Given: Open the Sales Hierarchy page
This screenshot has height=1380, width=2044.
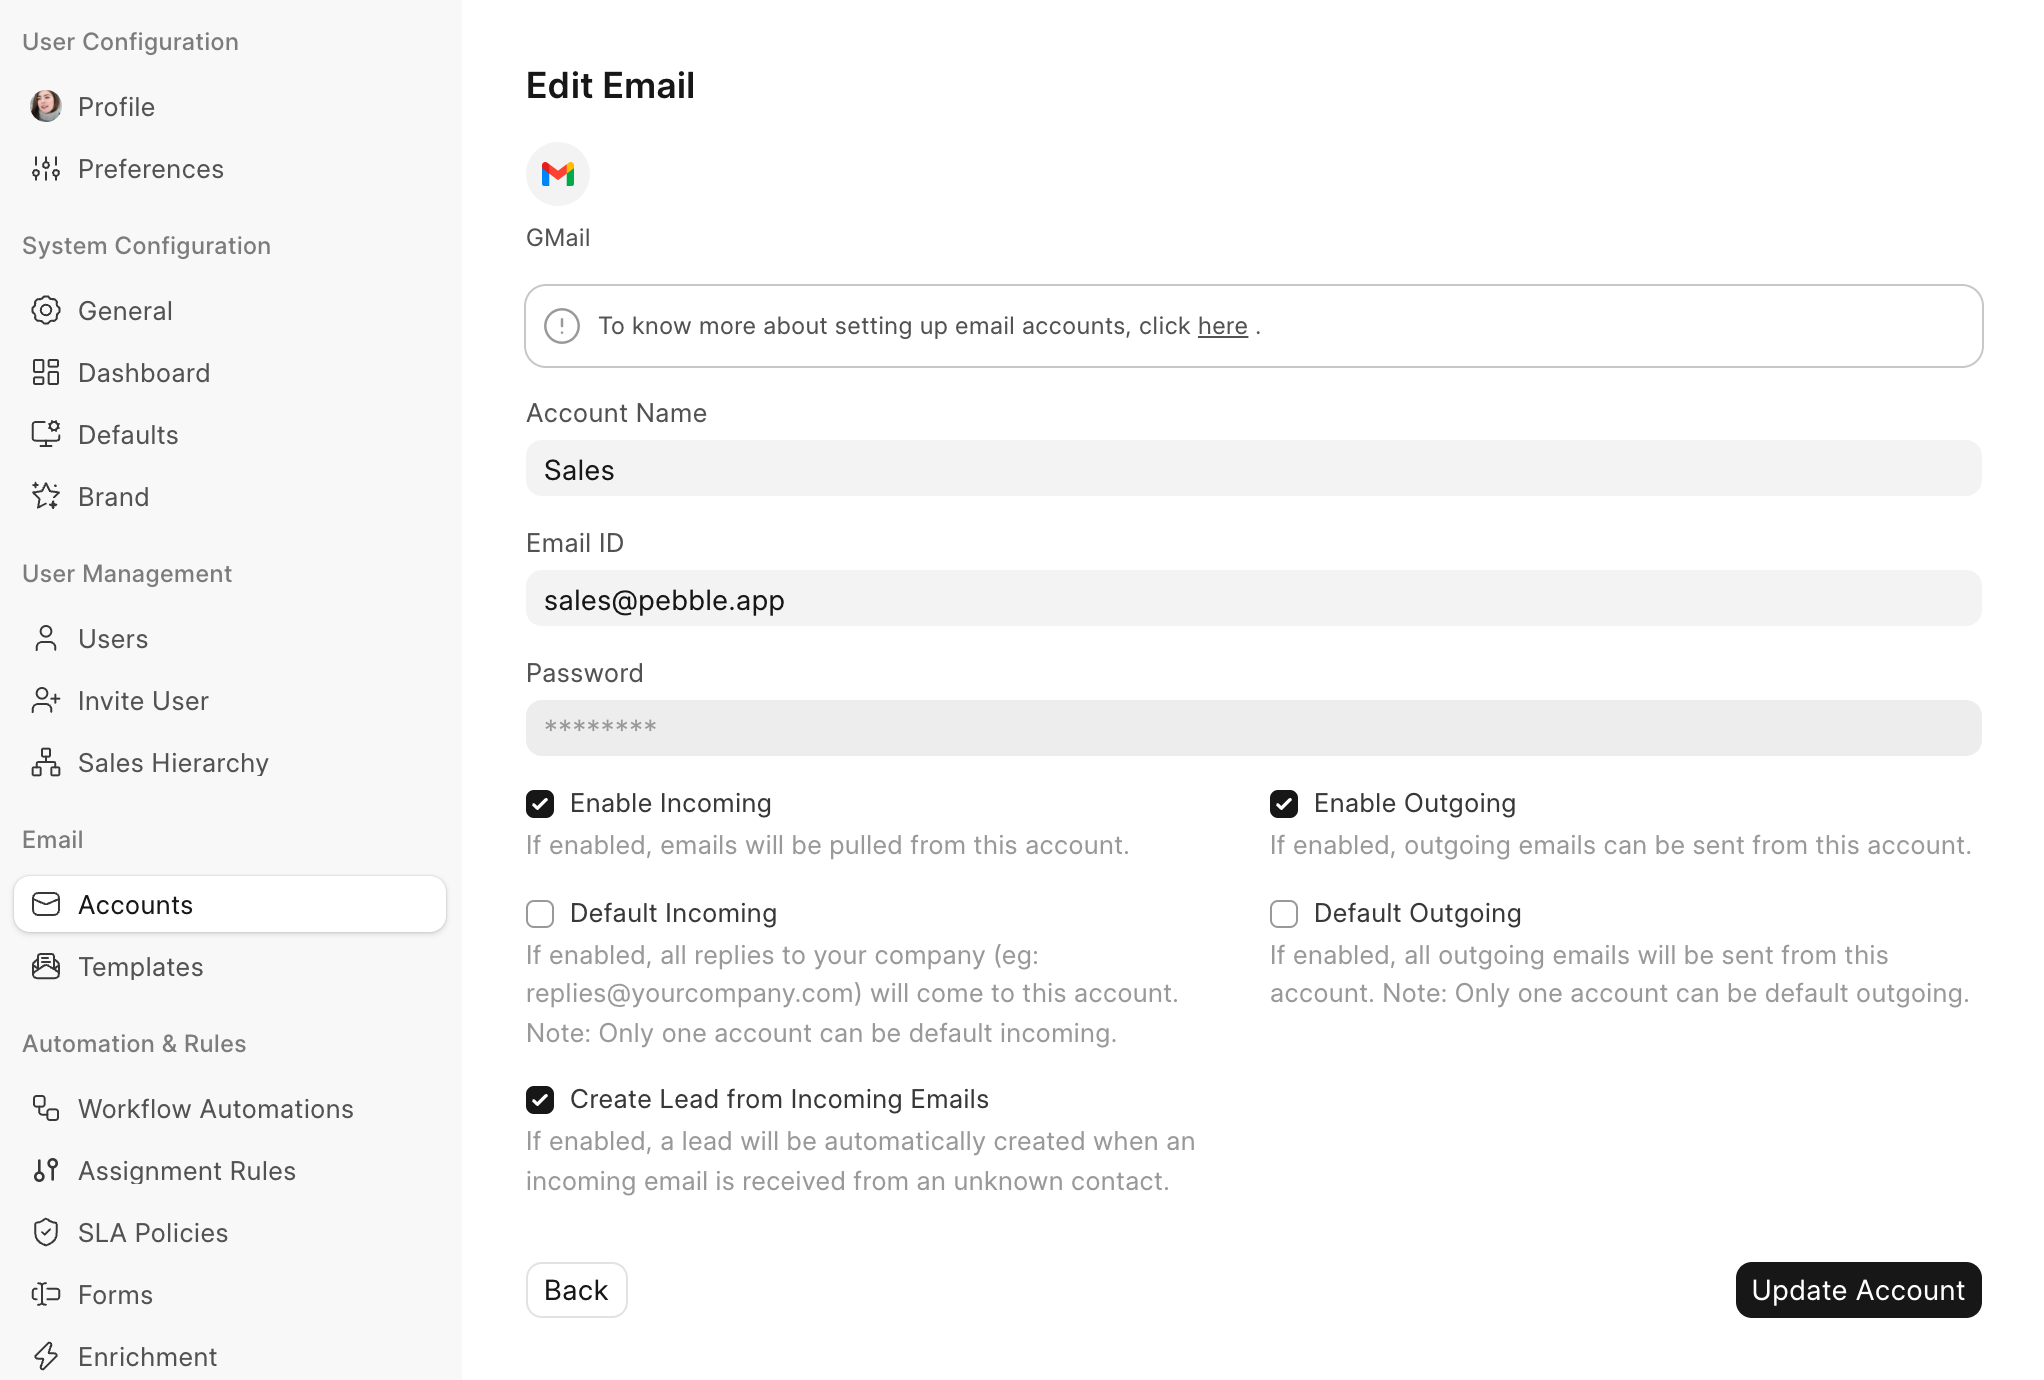Looking at the screenshot, I should pyautogui.click(x=230, y=762).
